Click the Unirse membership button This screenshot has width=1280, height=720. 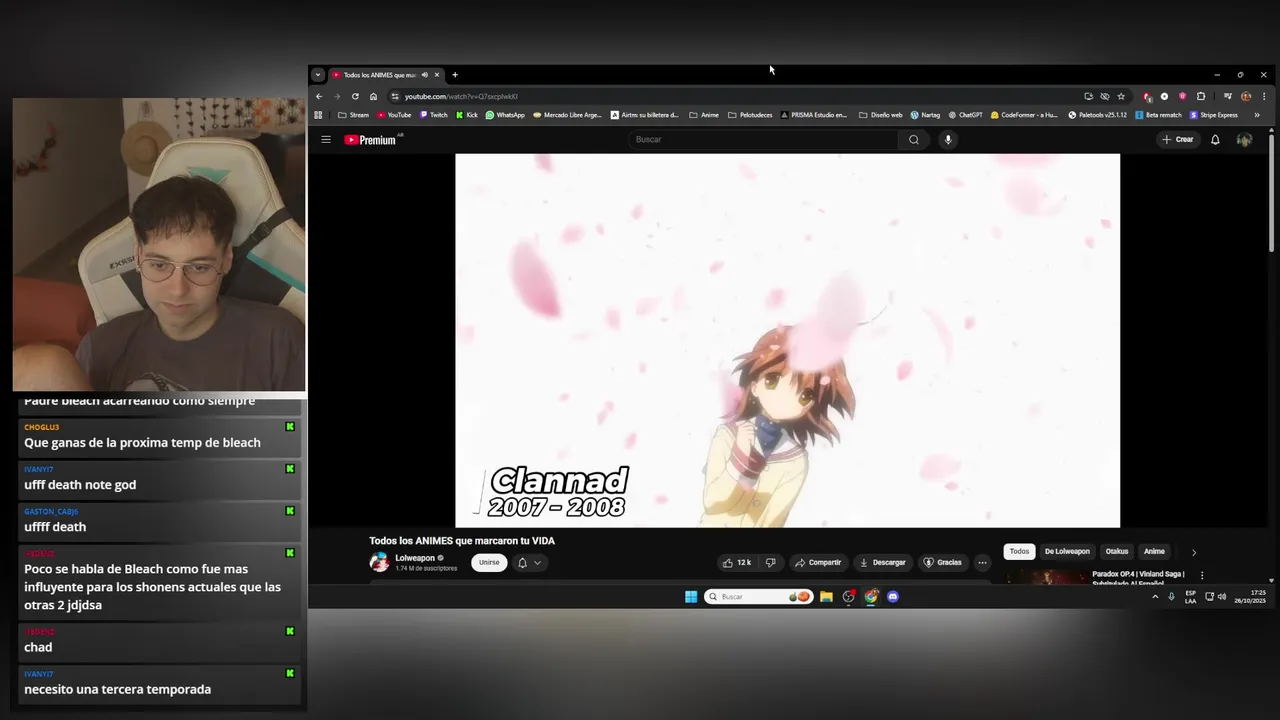point(489,563)
